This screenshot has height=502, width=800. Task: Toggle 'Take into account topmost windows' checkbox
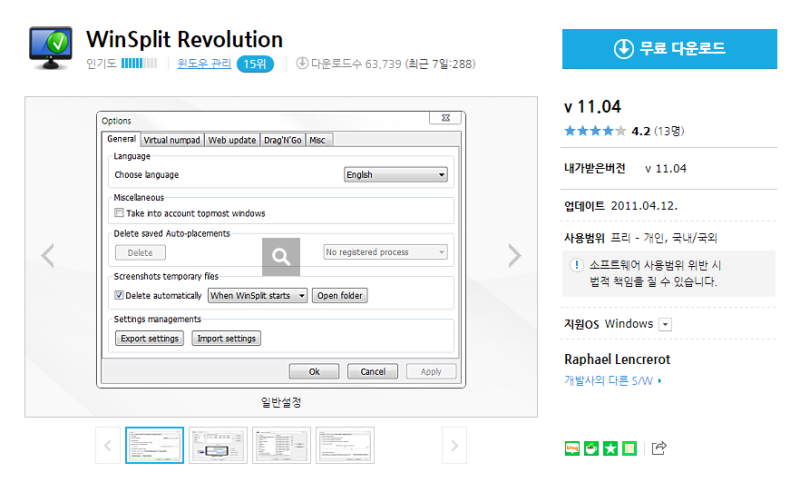119,213
